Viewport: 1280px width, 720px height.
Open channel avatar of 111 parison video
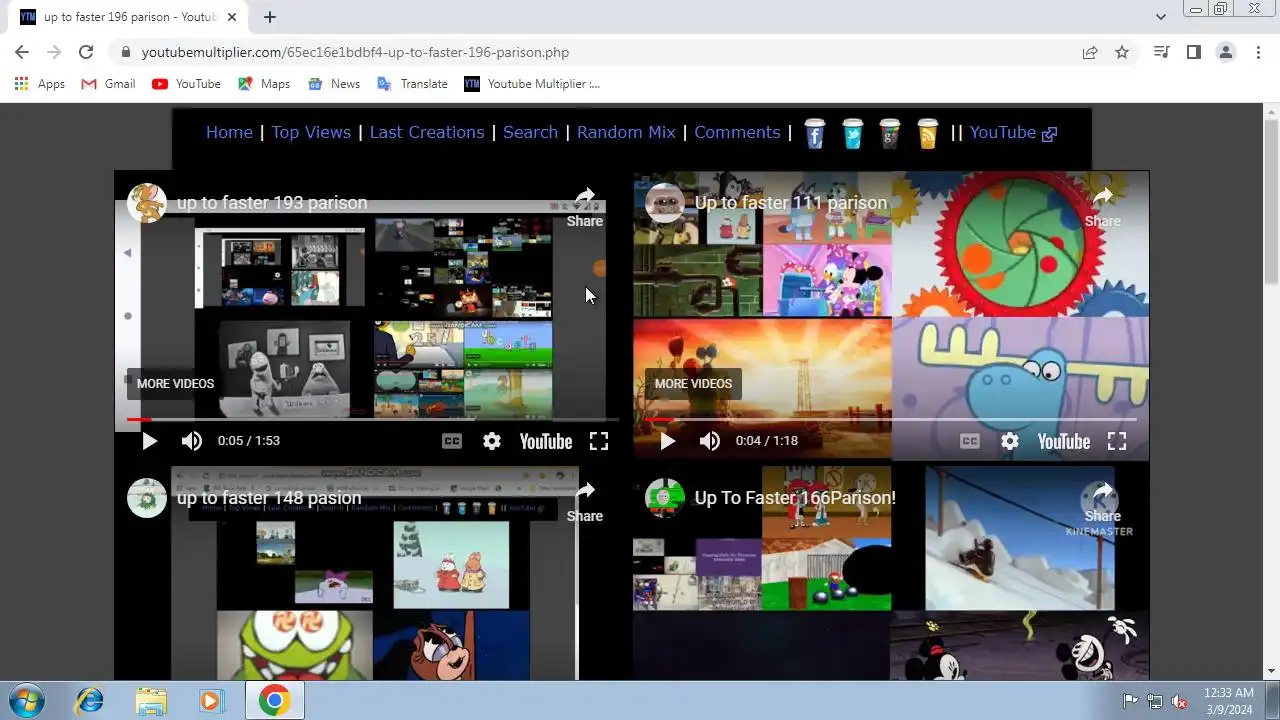[665, 203]
